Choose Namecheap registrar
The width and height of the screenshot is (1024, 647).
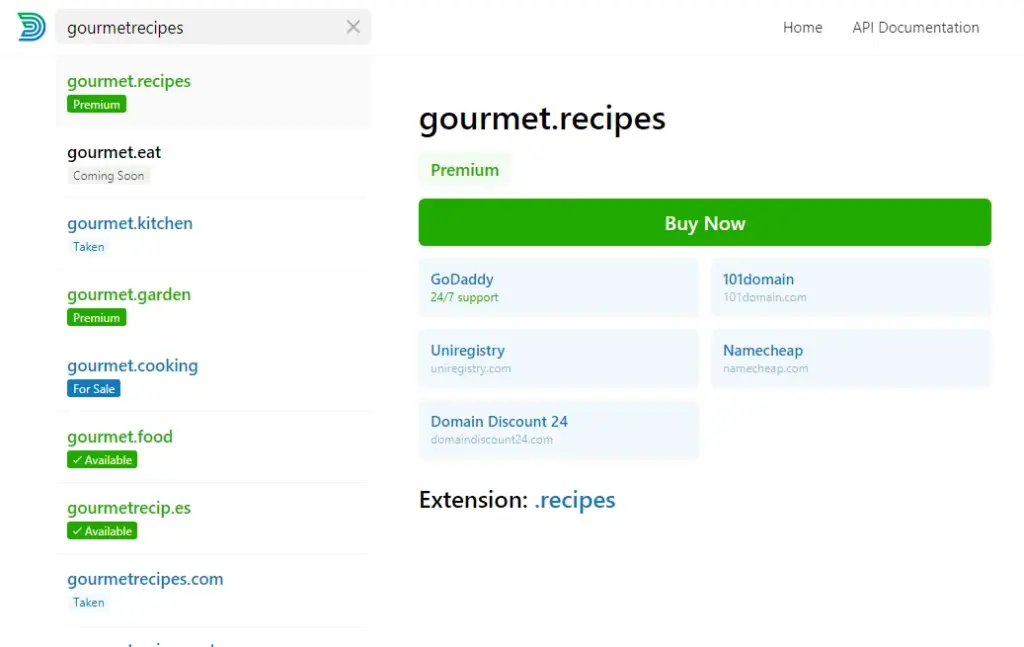(x=851, y=358)
